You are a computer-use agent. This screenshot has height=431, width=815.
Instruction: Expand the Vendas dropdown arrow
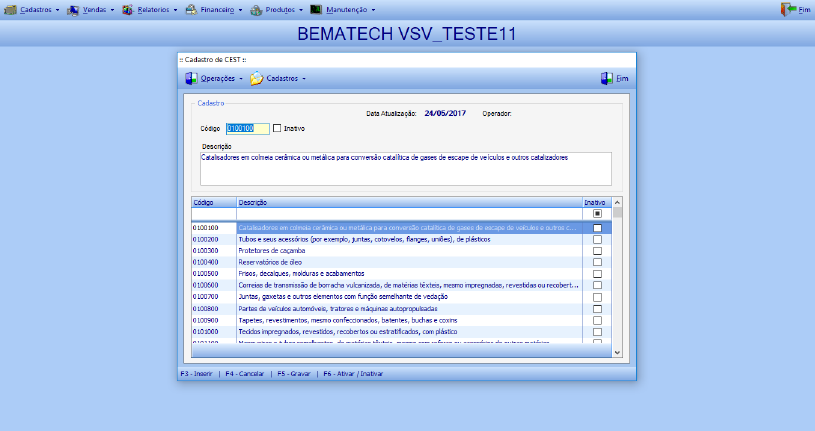tap(112, 10)
